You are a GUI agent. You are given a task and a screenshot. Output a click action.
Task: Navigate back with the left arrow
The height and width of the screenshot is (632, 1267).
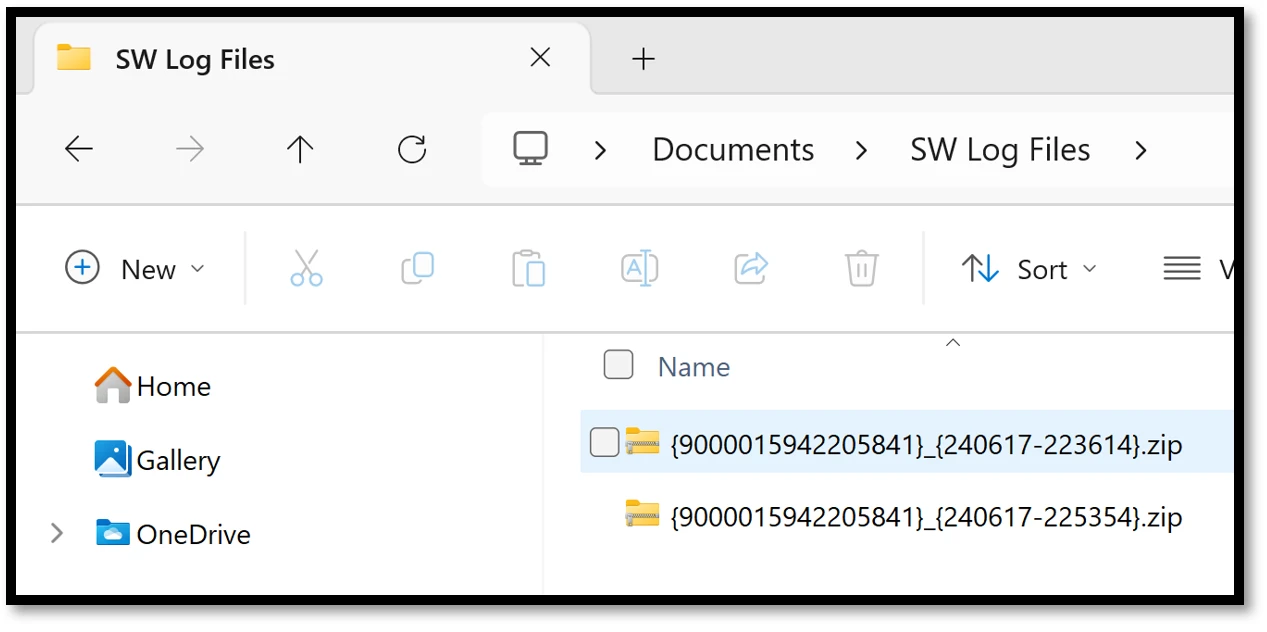click(x=78, y=150)
